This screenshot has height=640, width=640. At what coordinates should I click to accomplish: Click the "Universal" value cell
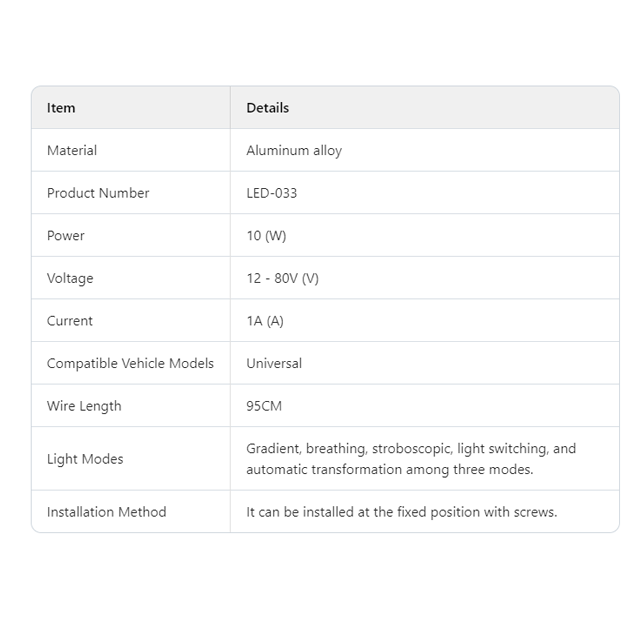(274, 363)
